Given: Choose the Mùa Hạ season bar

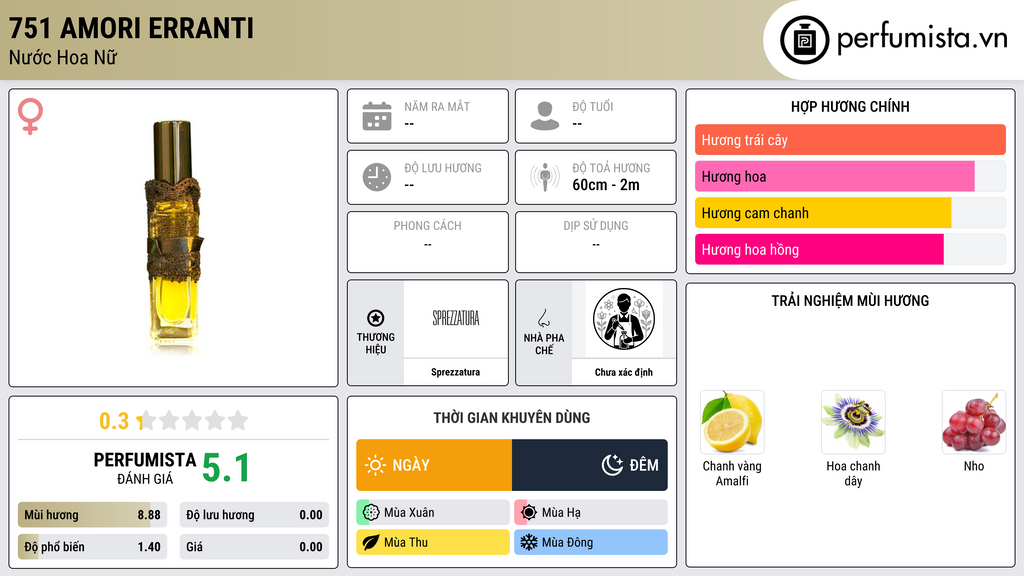Looking at the screenshot, I should tap(591, 513).
